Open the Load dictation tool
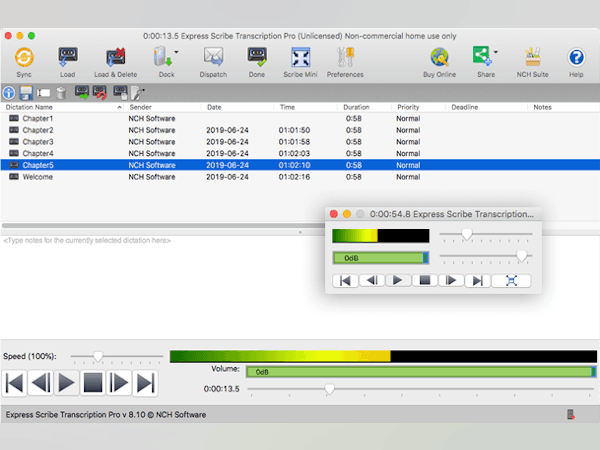 pyautogui.click(x=68, y=58)
